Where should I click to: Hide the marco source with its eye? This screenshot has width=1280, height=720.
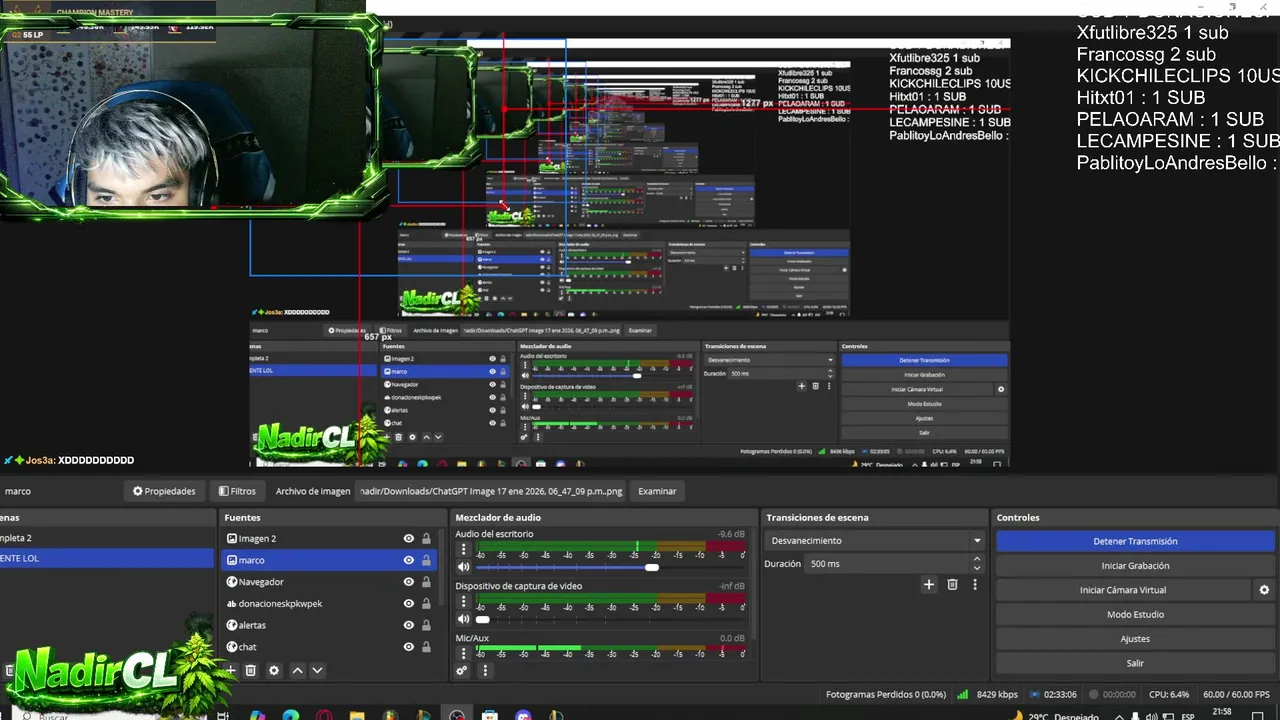click(x=408, y=560)
